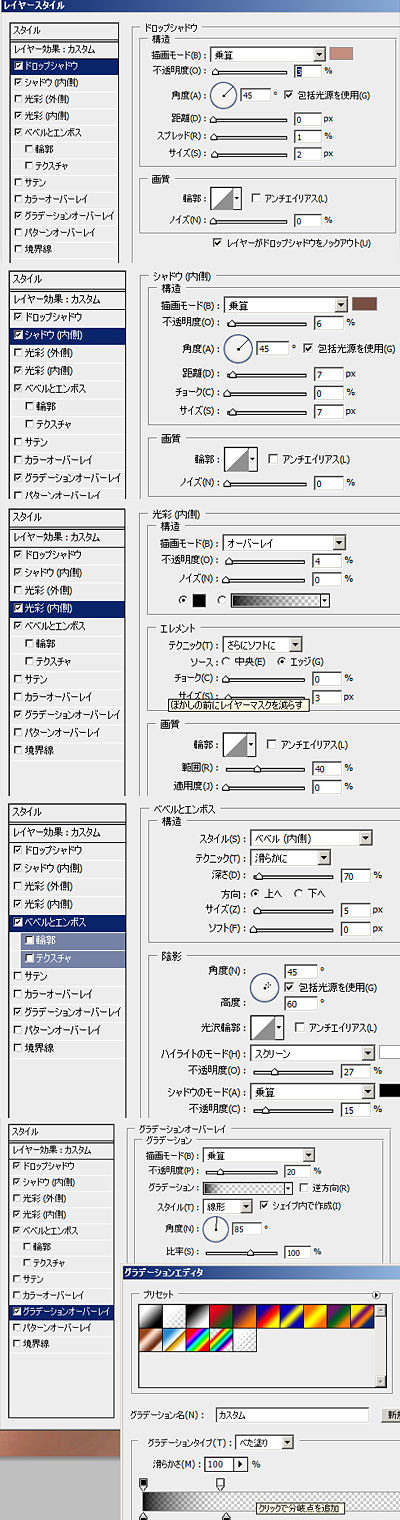
Task: Click the Gradient Overlay scale (比率) slider
Action: tap(242, 1253)
